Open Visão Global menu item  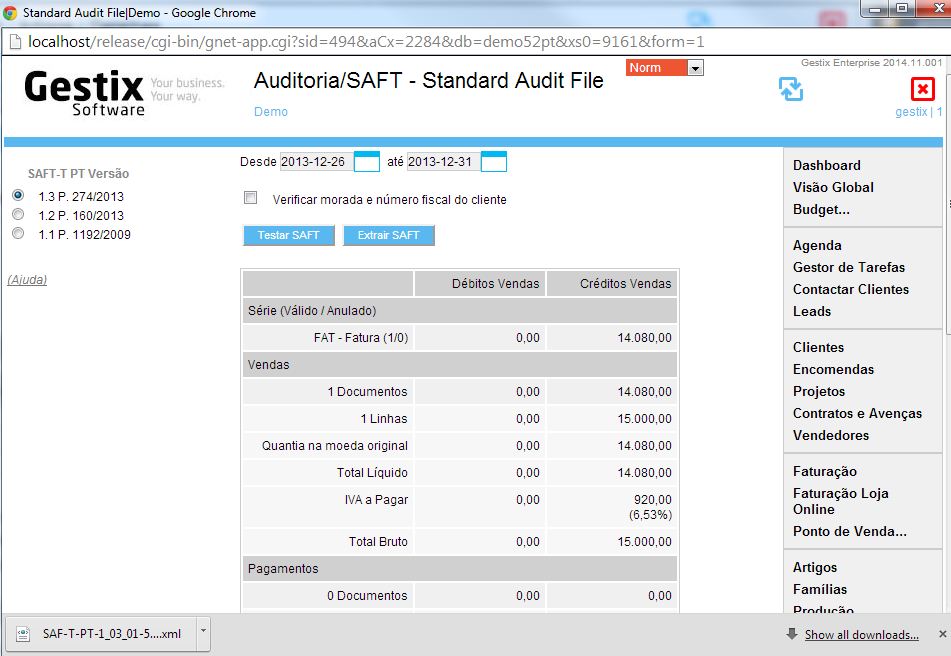click(833, 187)
